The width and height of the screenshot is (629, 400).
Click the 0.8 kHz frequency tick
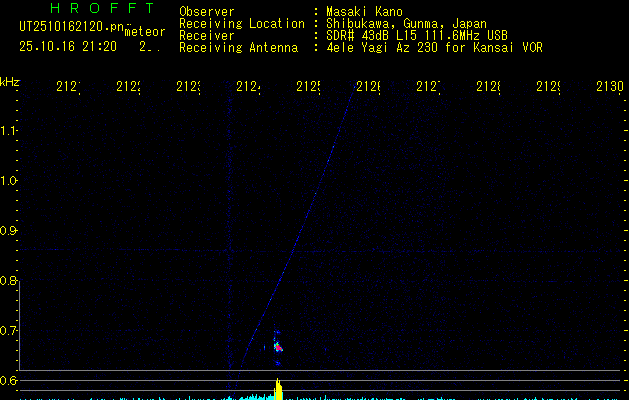pyautogui.click(x=10, y=281)
